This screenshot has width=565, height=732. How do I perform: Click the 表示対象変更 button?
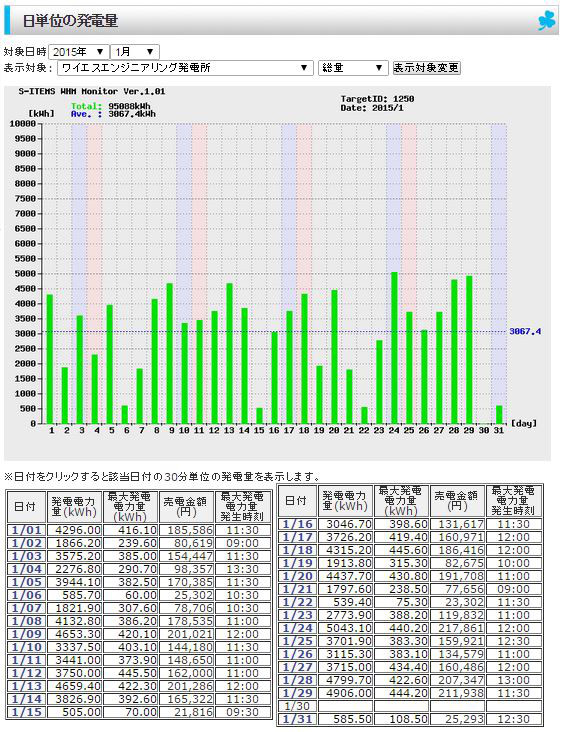point(426,68)
